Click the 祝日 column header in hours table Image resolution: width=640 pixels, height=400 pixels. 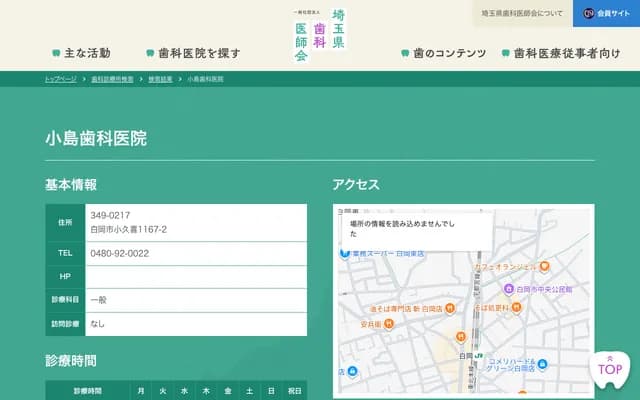pyautogui.click(x=294, y=391)
